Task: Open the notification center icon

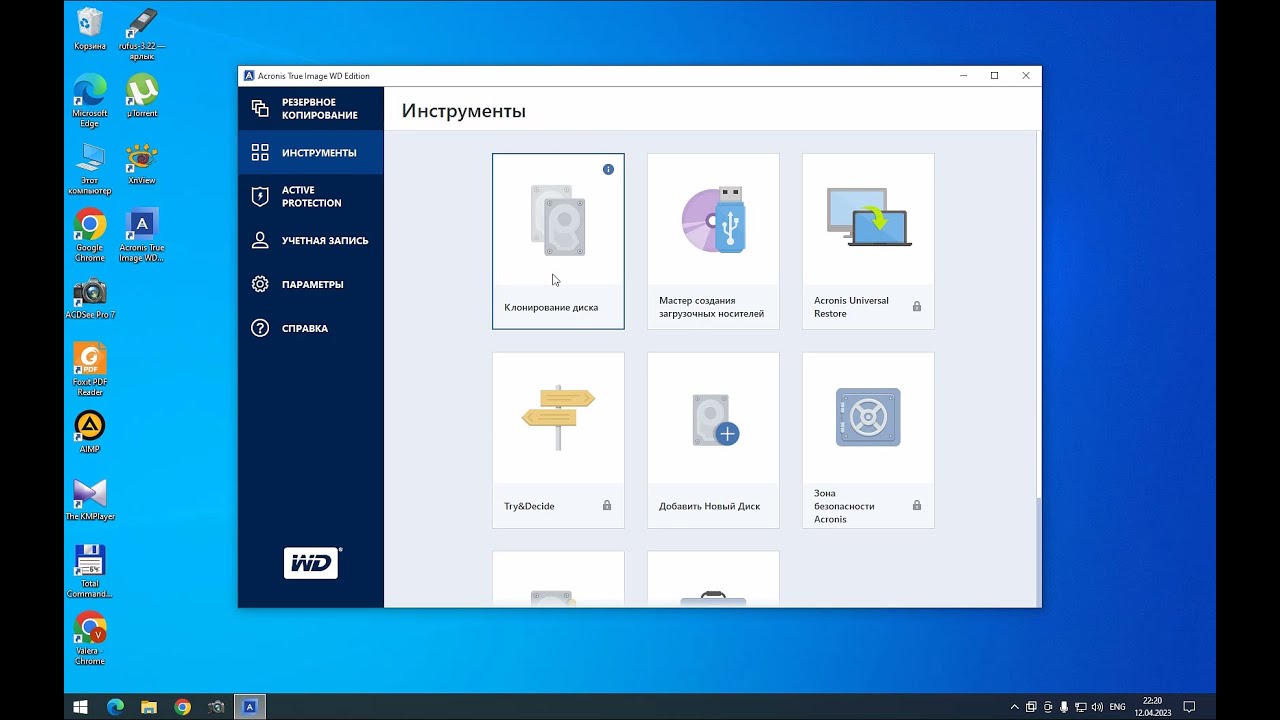Action: (x=1189, y=707)
